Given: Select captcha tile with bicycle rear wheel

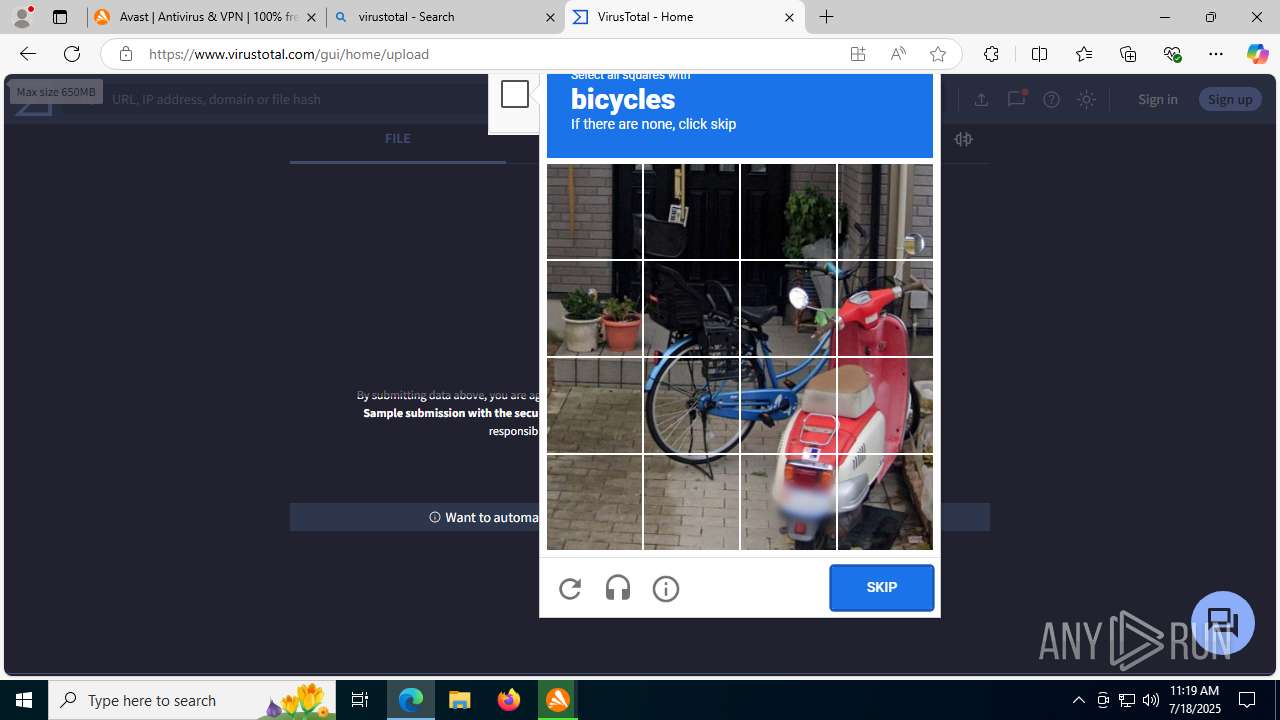Looking at the screenshot, I should coord(691,406).
